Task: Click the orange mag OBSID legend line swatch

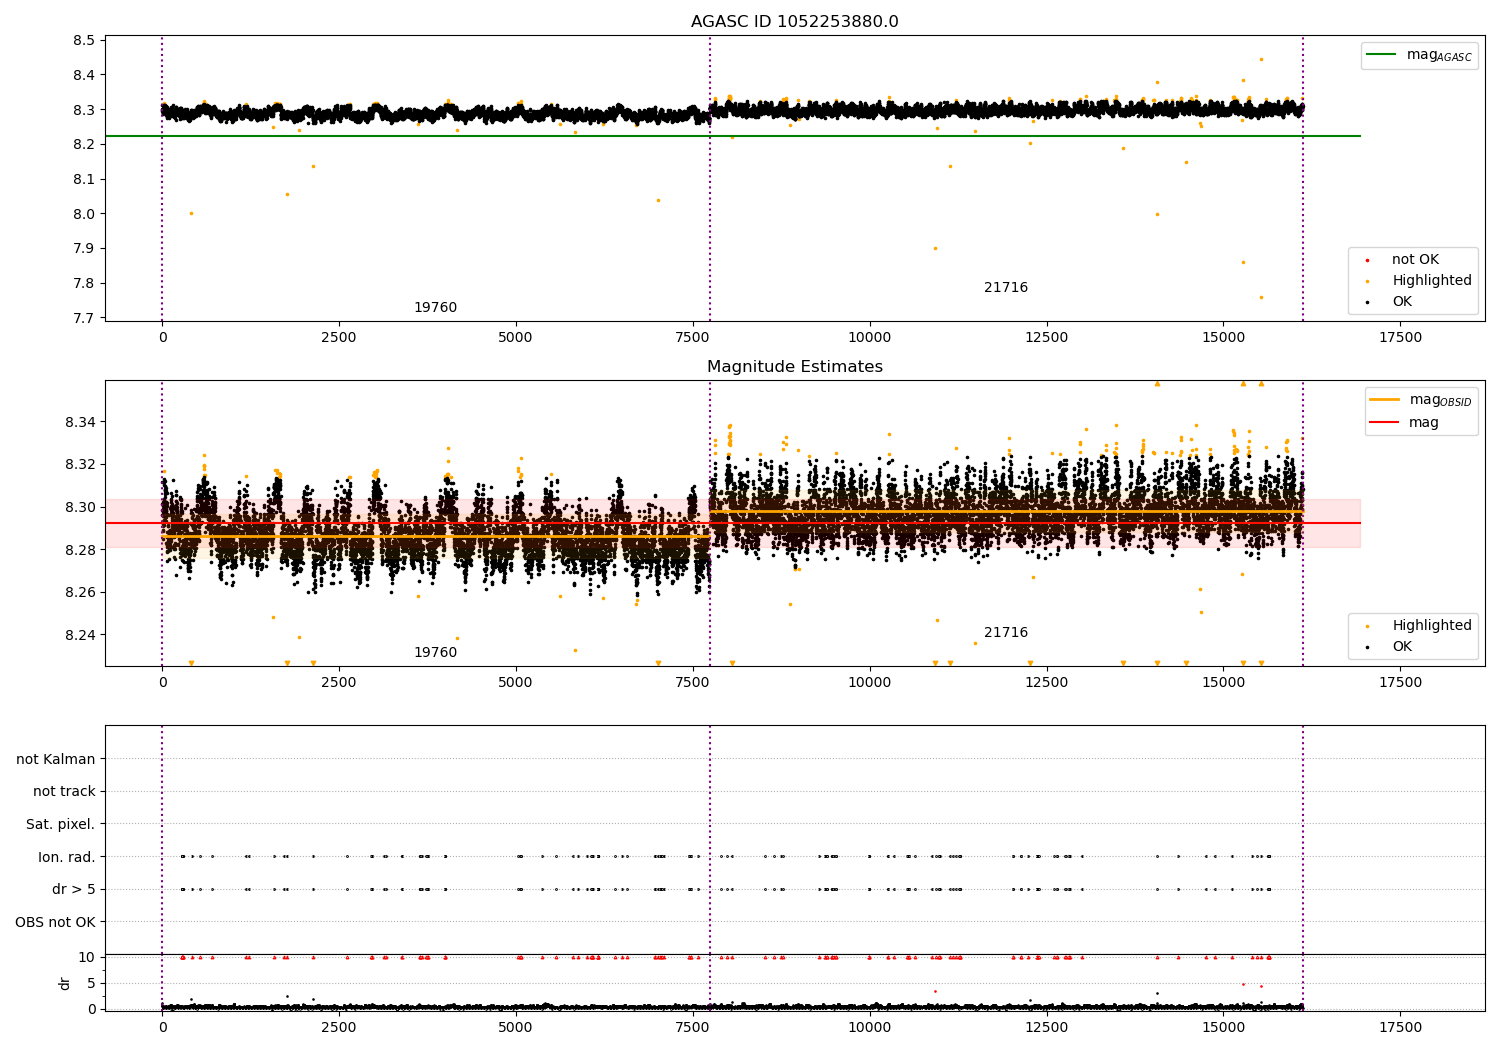Action: [x=1384, y=400]
